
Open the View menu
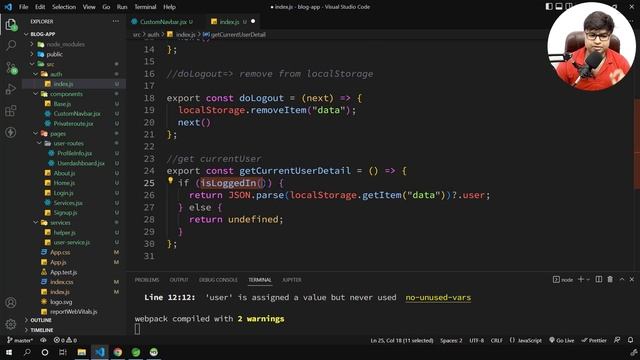tap(89, 7)
